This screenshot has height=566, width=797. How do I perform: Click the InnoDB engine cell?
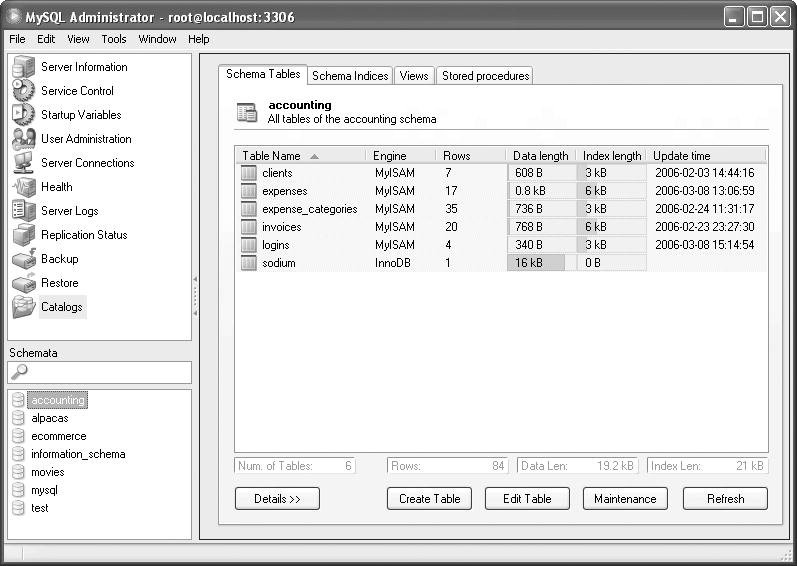(x=393, y=263)
